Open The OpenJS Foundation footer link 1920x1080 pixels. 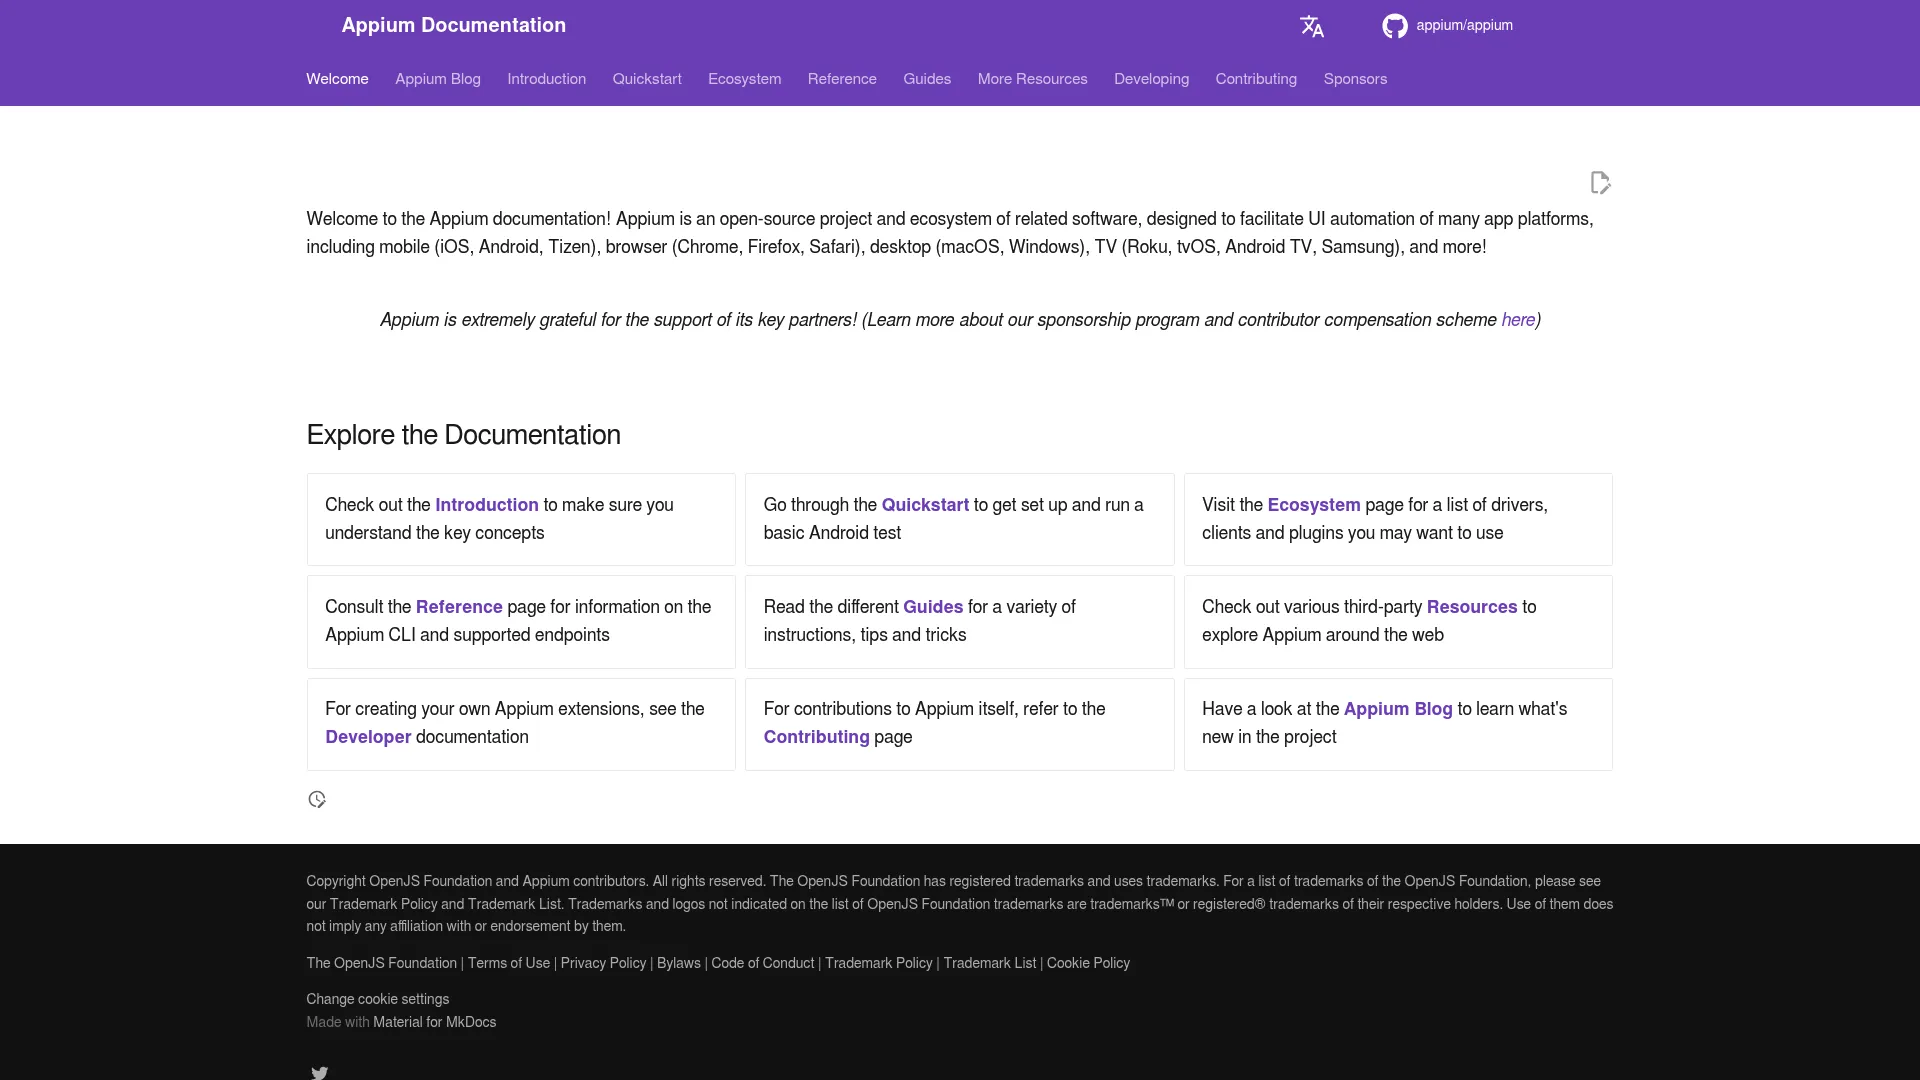[x=381, y=963]
